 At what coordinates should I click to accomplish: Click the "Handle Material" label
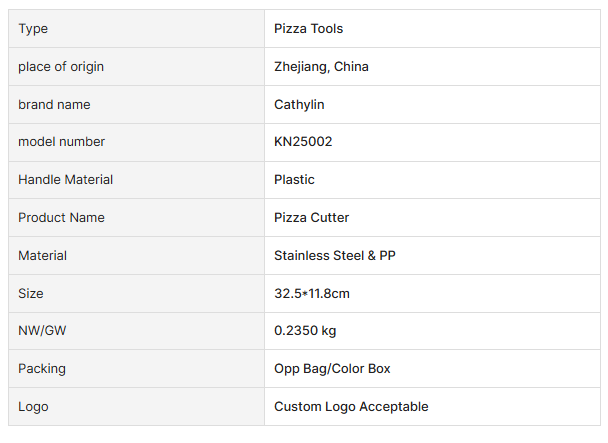pyautogui.click(x=65, y=180)
